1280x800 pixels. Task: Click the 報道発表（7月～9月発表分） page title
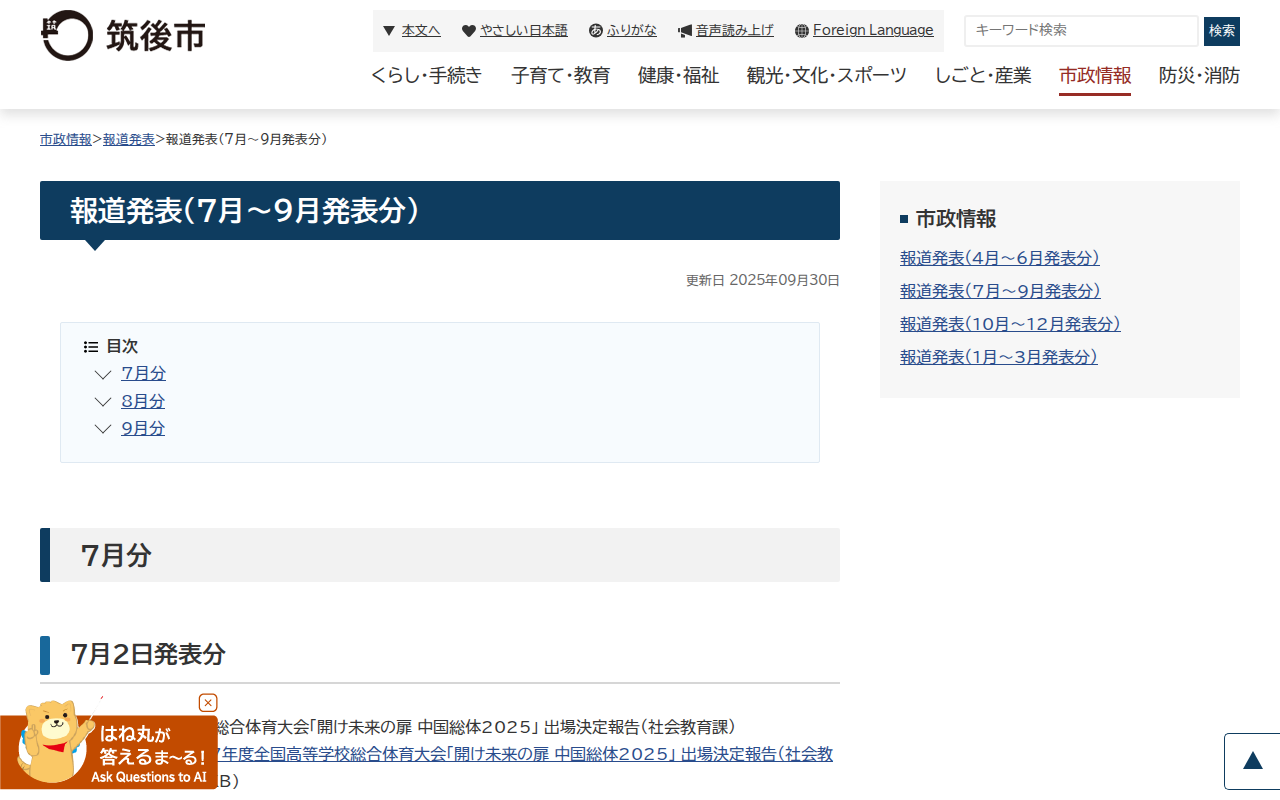pyautogui.click(x=245, y=211)
